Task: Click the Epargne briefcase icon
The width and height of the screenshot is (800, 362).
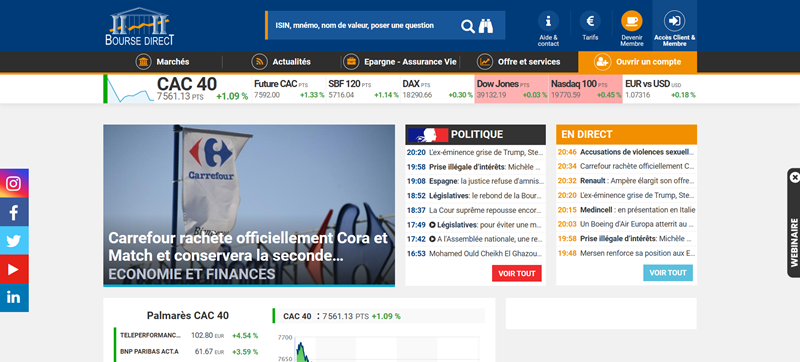Action: coord(352,62)
